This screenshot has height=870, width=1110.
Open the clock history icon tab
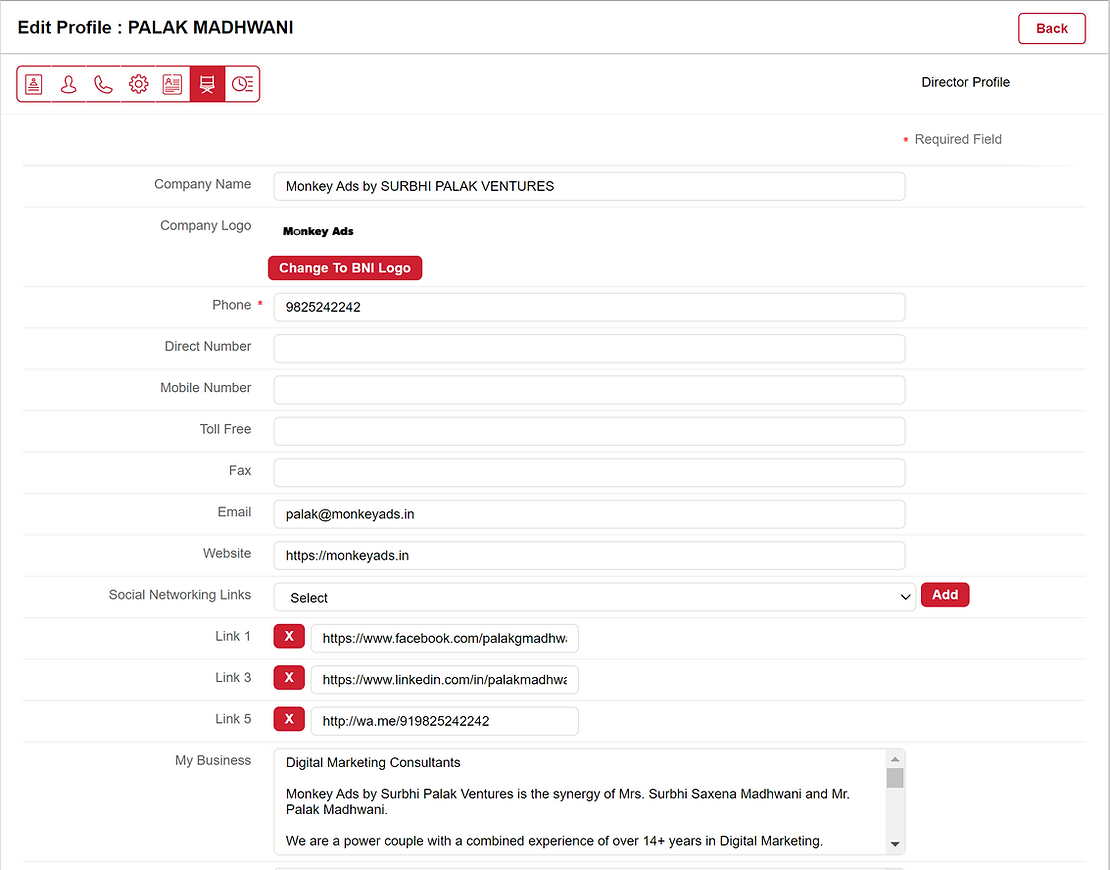click(x=242, y=85)
